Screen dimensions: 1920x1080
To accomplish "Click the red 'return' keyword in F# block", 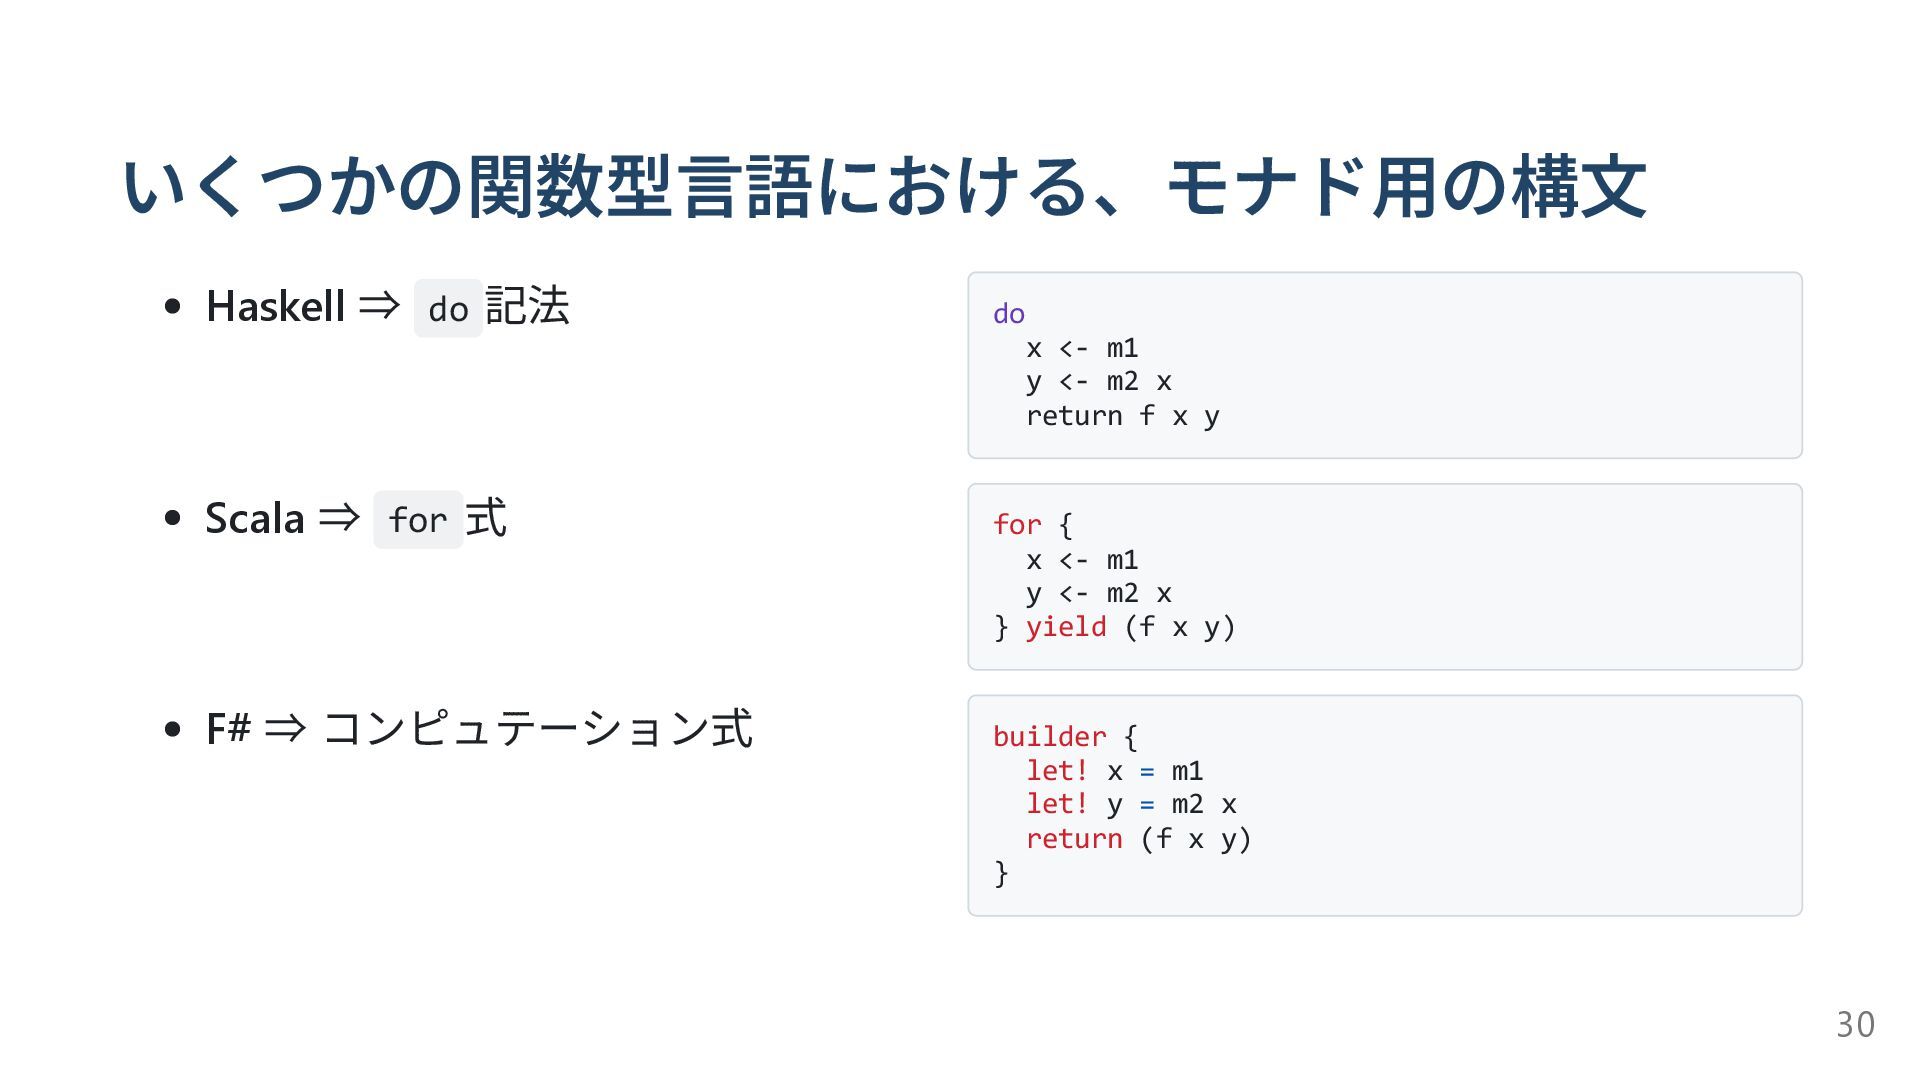I will [x=1074, y=839].
